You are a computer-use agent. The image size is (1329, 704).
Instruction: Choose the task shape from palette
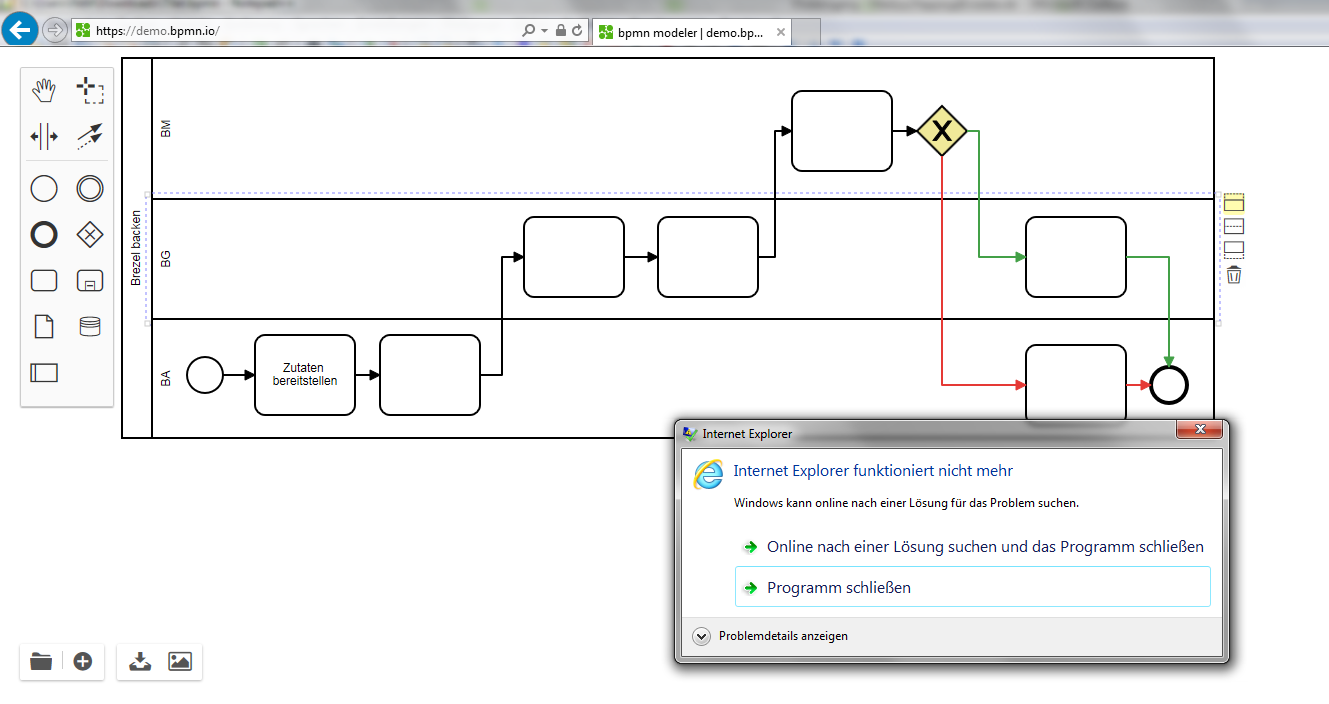(44, 280)
